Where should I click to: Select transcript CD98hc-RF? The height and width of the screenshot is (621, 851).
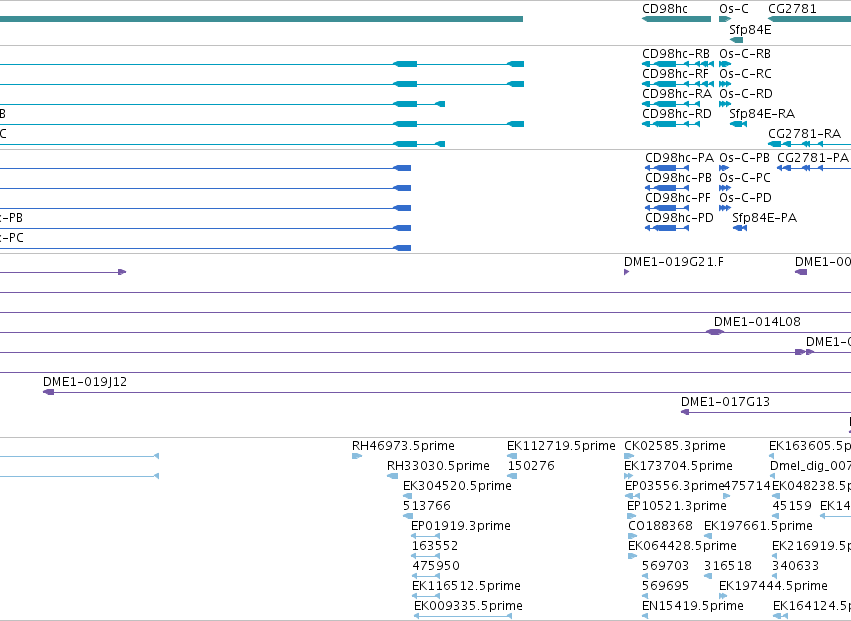click(678, 84)
